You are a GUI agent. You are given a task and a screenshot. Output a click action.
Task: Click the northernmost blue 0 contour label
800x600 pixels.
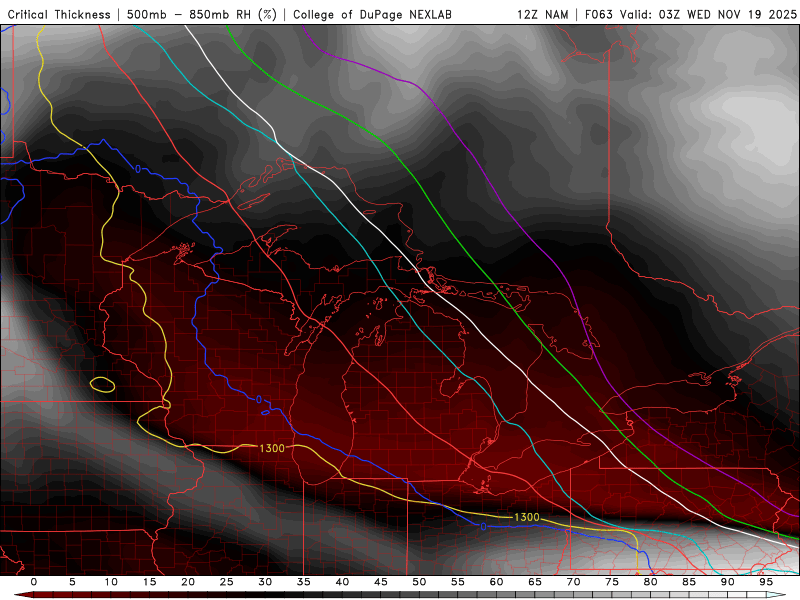click(x=138, y=169)
